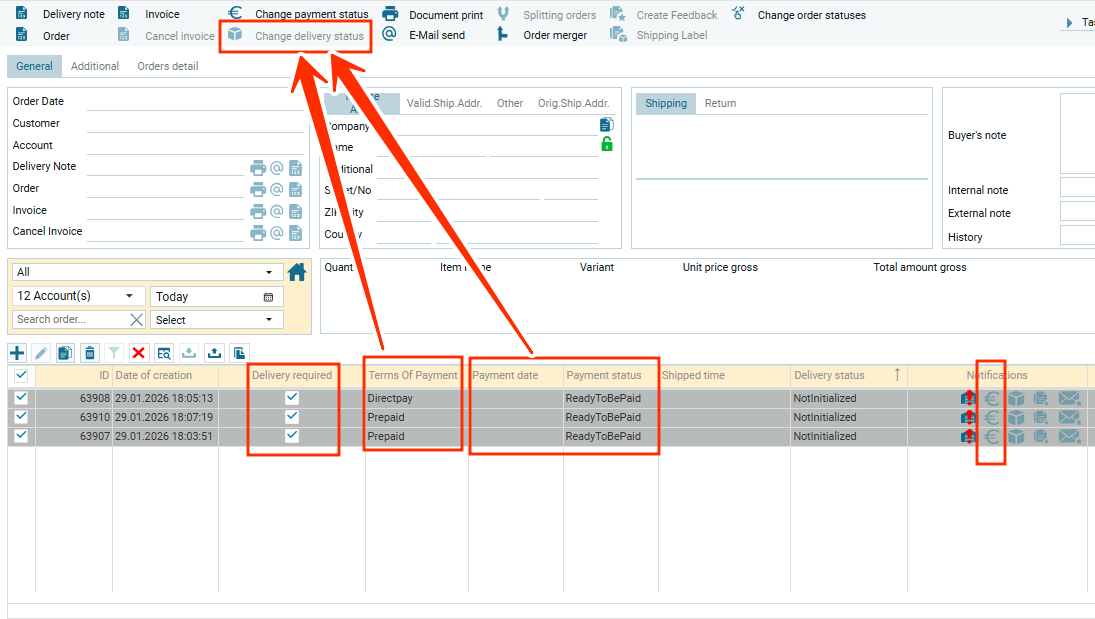
Task: Click the trash bin icon in grid toolbar
Action: tap(90, 352)
